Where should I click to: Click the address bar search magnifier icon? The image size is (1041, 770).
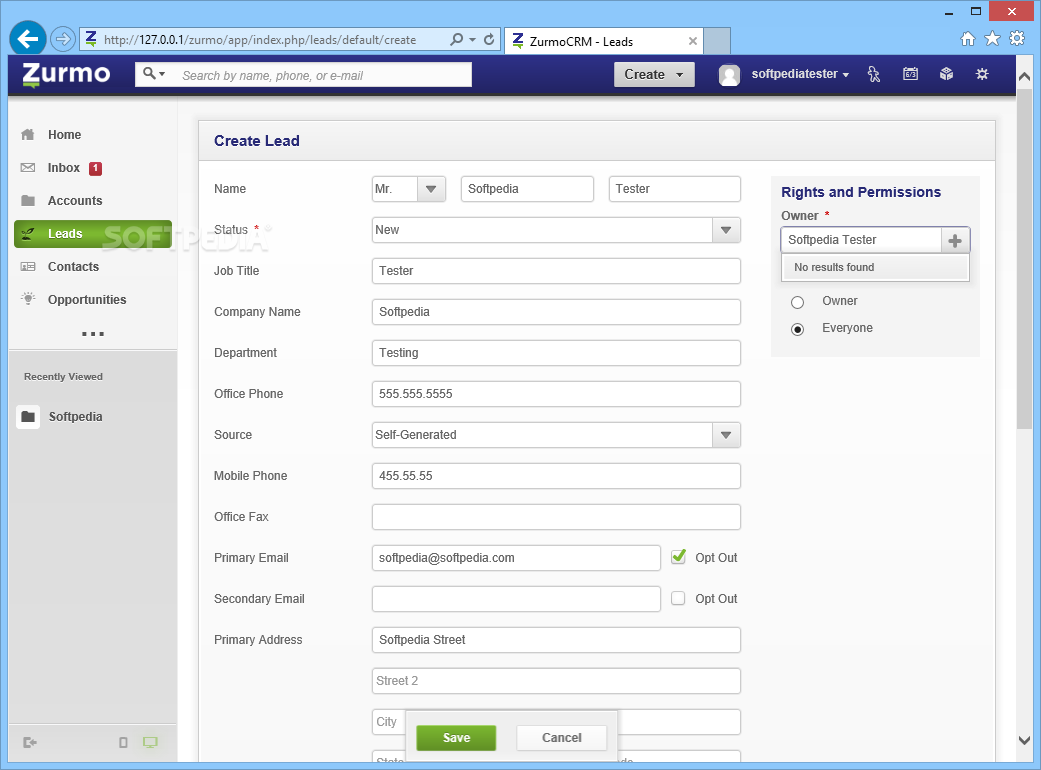tap(457, 39)
